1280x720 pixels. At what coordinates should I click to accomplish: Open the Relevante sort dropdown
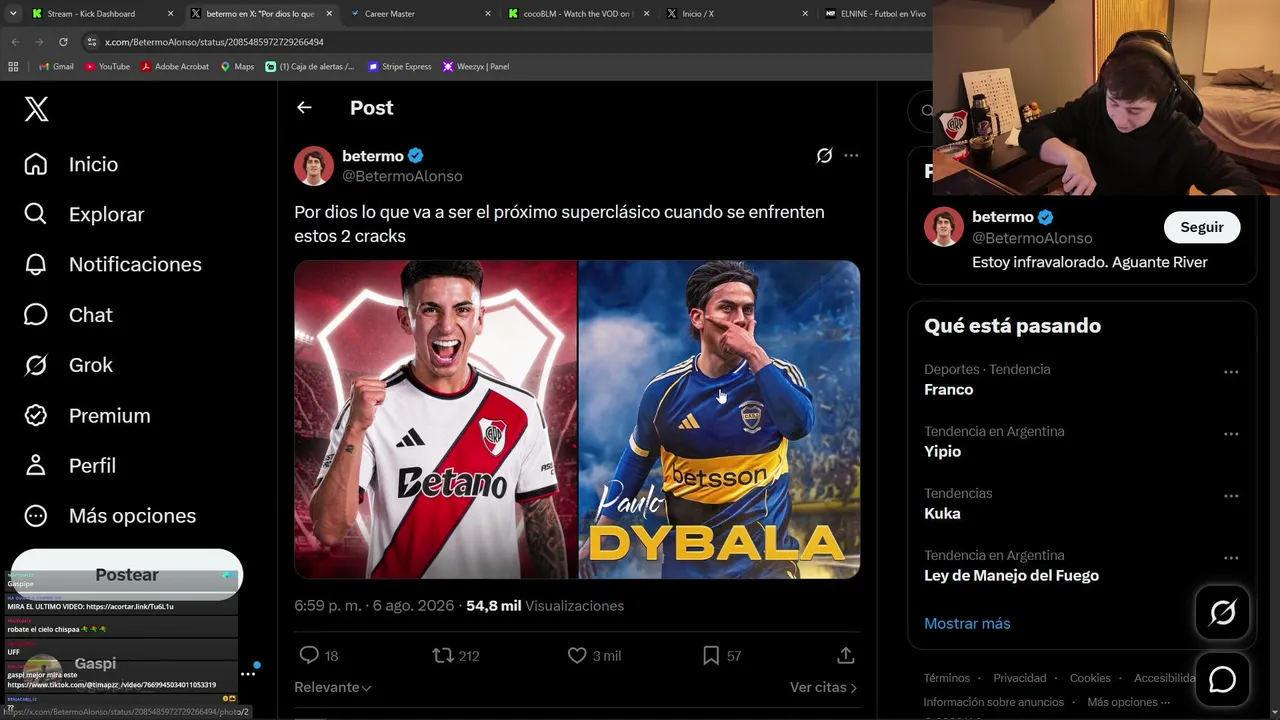pyautogui.click(x=333, y=688)
